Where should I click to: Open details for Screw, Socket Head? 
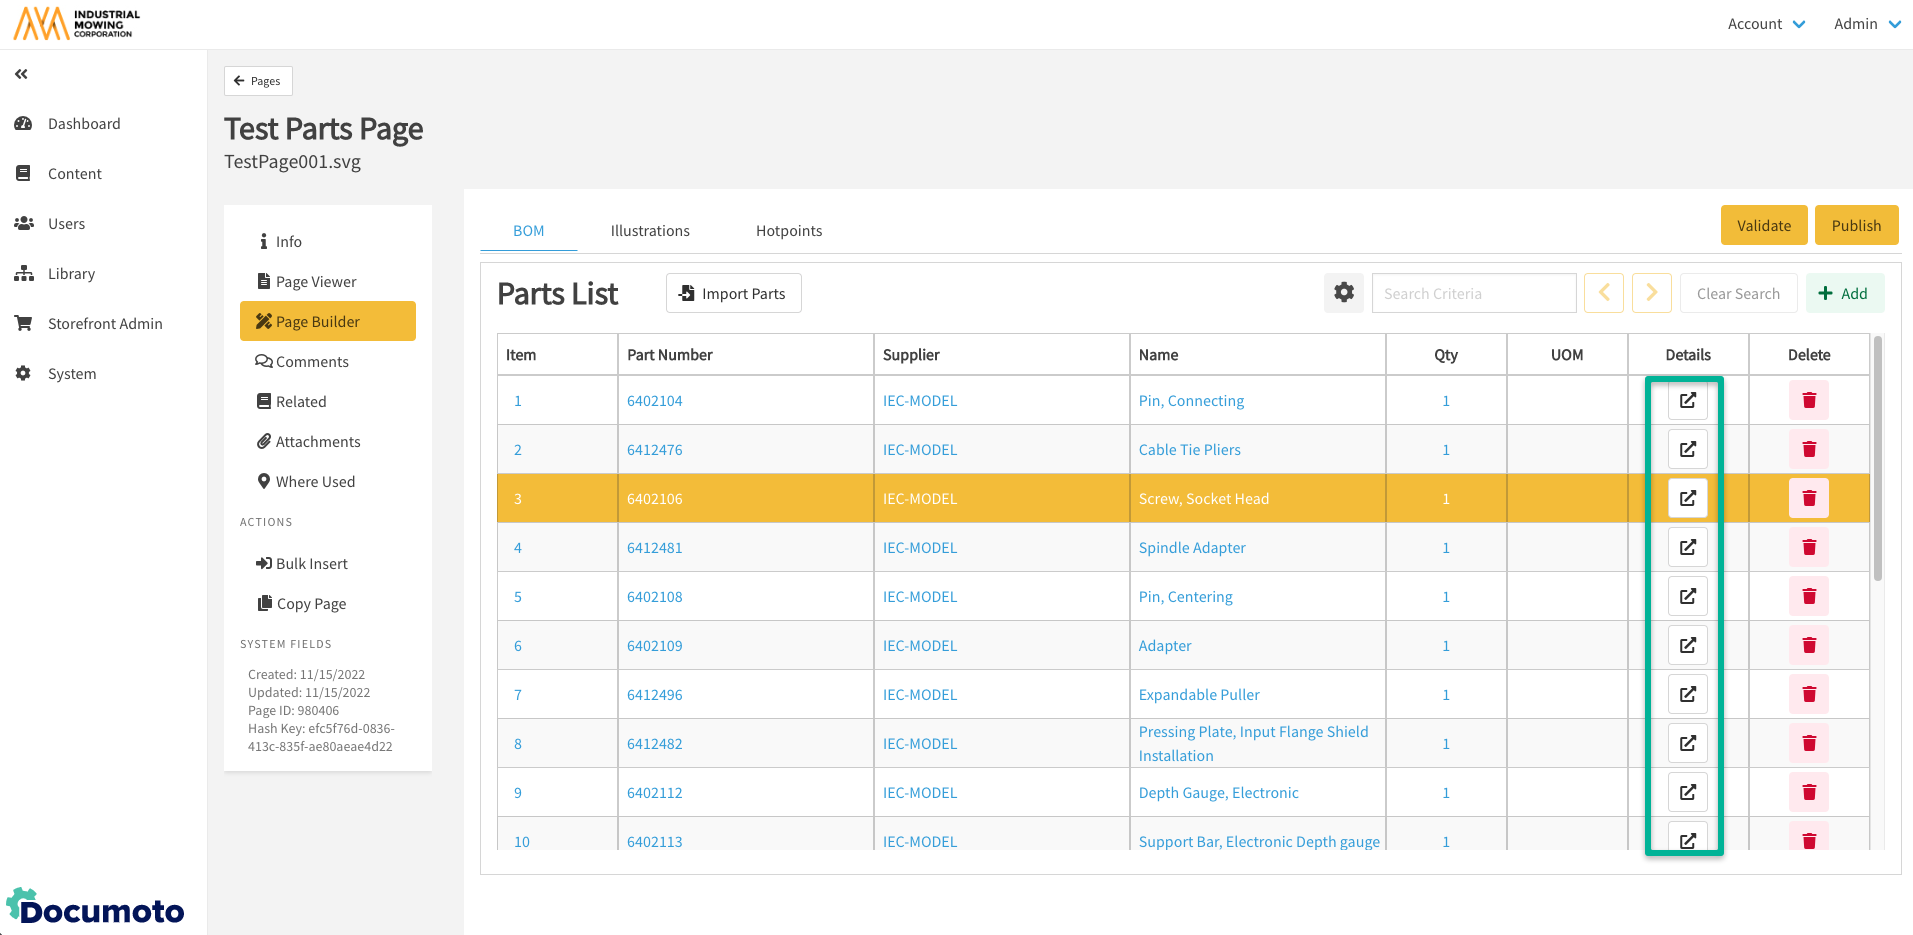1687,498
